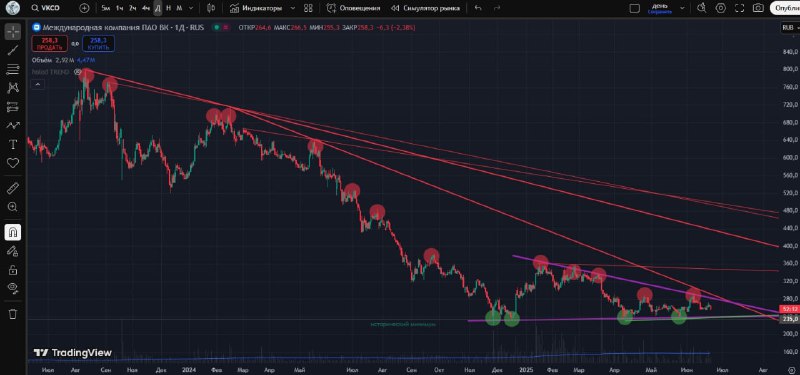Viewport: 800px width, 375px height.
Task: Open the Fibonacci tools group
Action: [x=13, y=69]
